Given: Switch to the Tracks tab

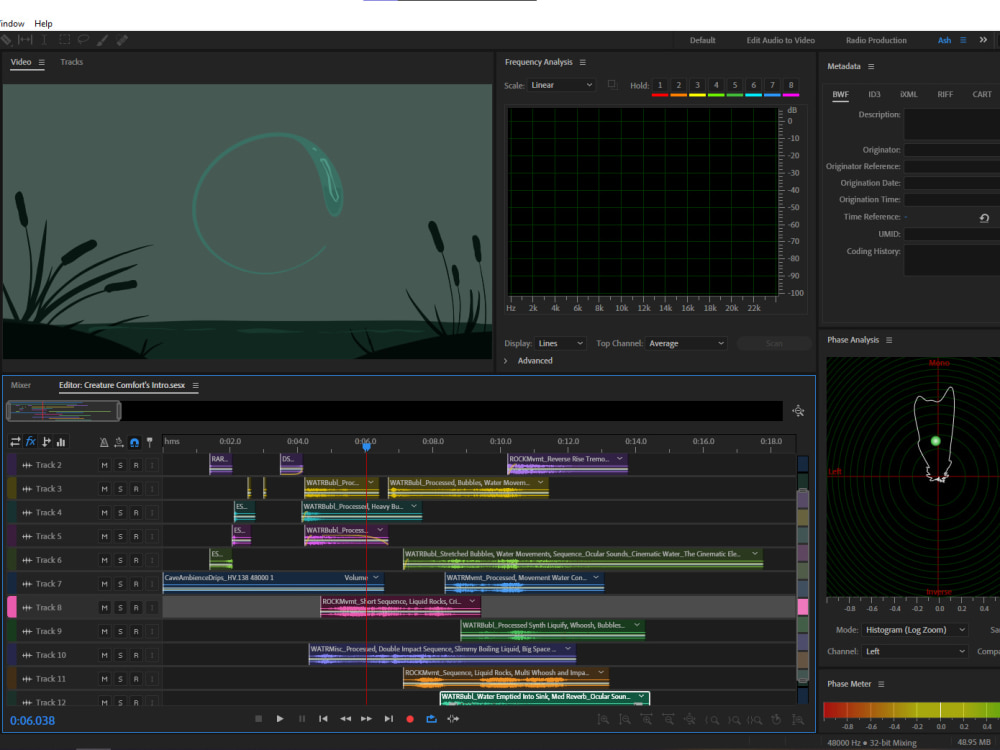Looking at the screenshot, I should [x=71, y=62].
